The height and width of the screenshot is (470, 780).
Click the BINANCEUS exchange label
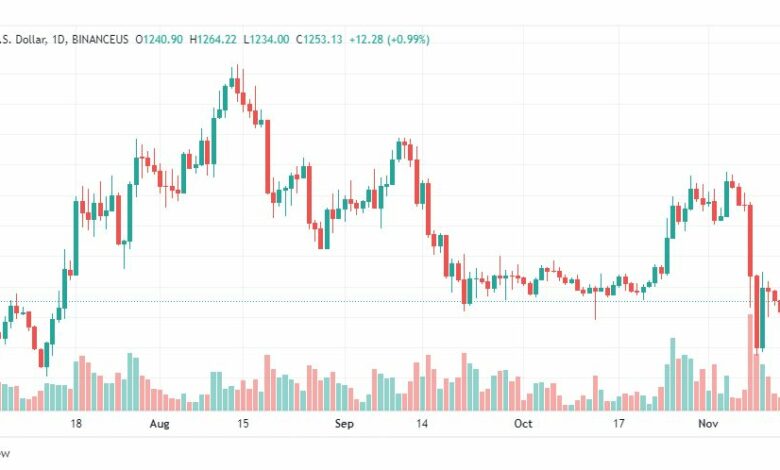(100, 39)
